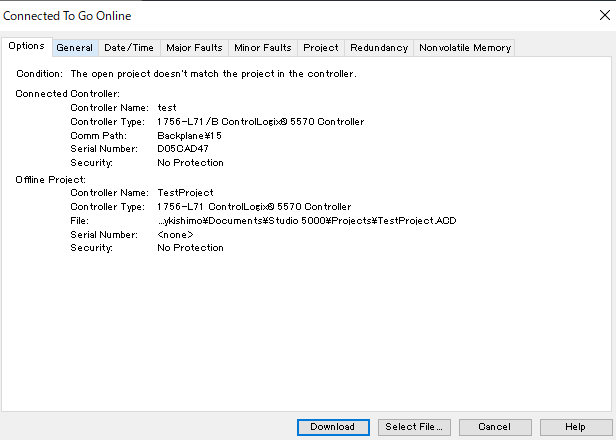Click the offline controller name TestProject
This screenshot has width=616, height=440.
click(185, 192)
